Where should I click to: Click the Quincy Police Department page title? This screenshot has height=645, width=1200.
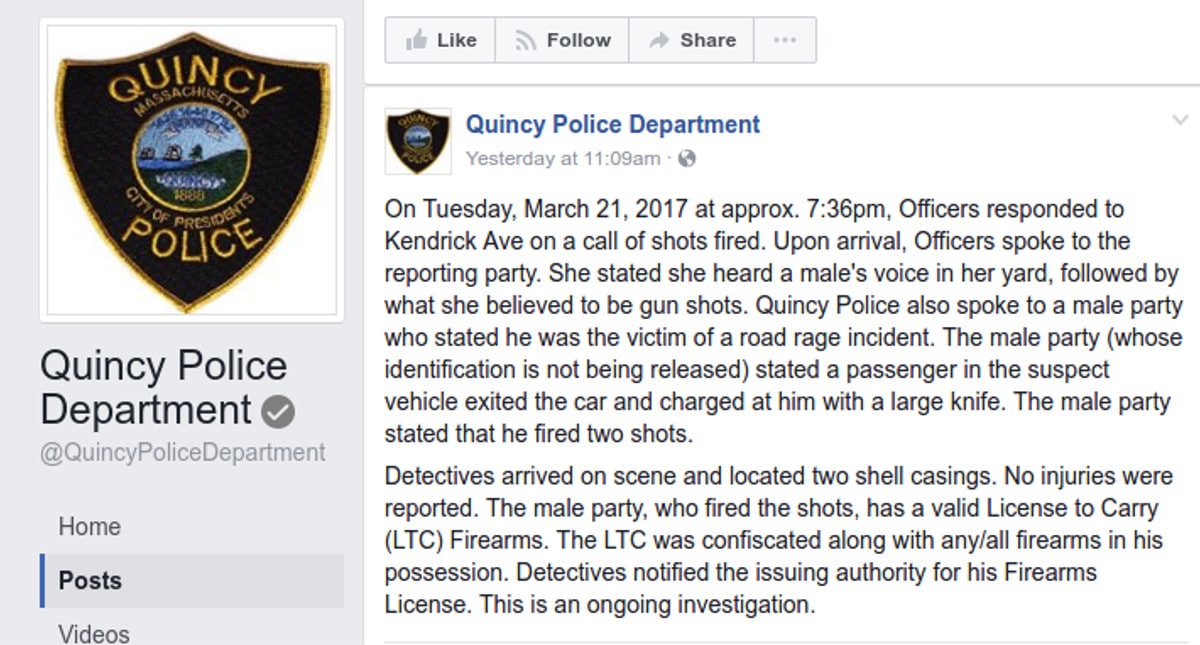point(163,388)
